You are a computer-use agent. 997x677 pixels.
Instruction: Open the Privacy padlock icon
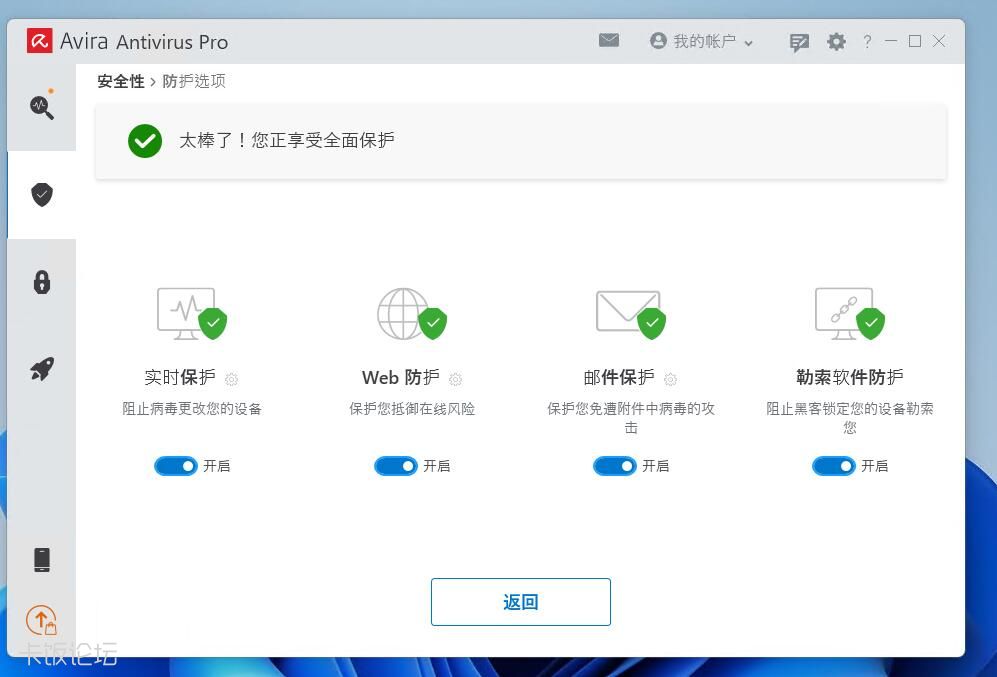pyautogui.click(x=41, y=282)
